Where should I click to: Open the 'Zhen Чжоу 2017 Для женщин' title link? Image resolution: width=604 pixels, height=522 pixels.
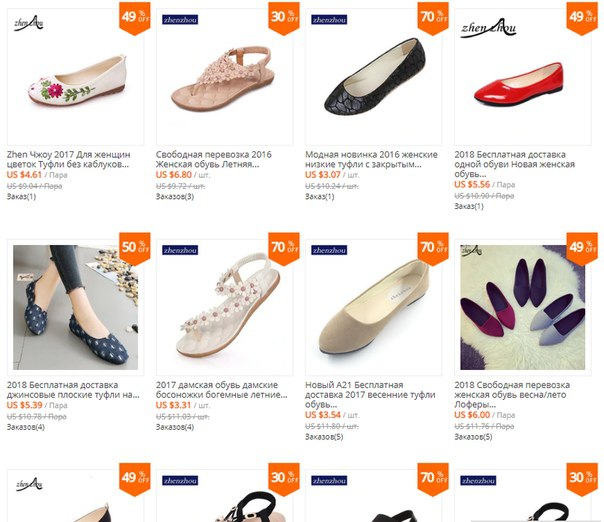click(x=69, y=159)
